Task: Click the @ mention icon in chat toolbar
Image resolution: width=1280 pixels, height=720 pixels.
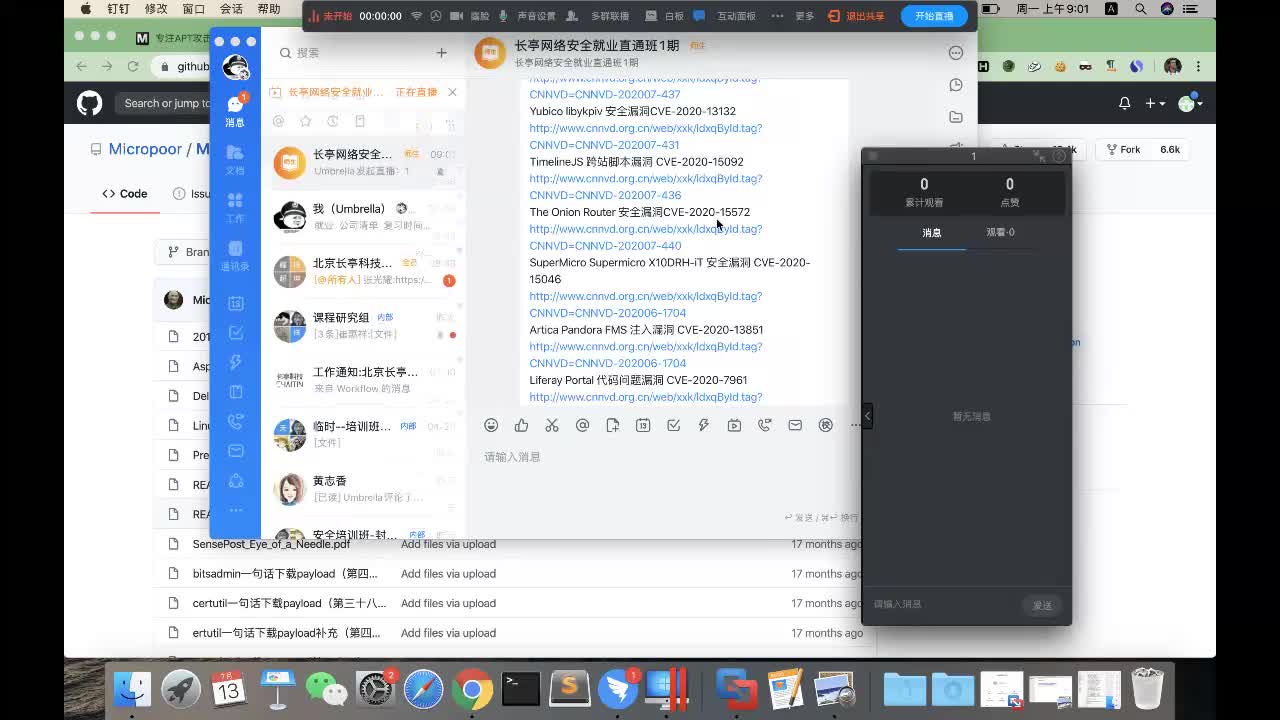Action: [x=582, y=425]
